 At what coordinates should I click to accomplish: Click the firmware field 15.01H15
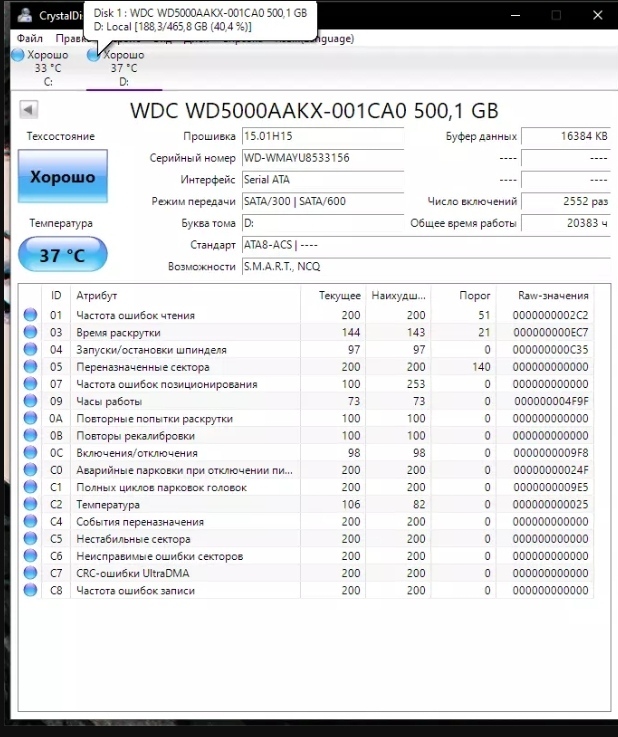pyautogui.click(x=323, y=136)
